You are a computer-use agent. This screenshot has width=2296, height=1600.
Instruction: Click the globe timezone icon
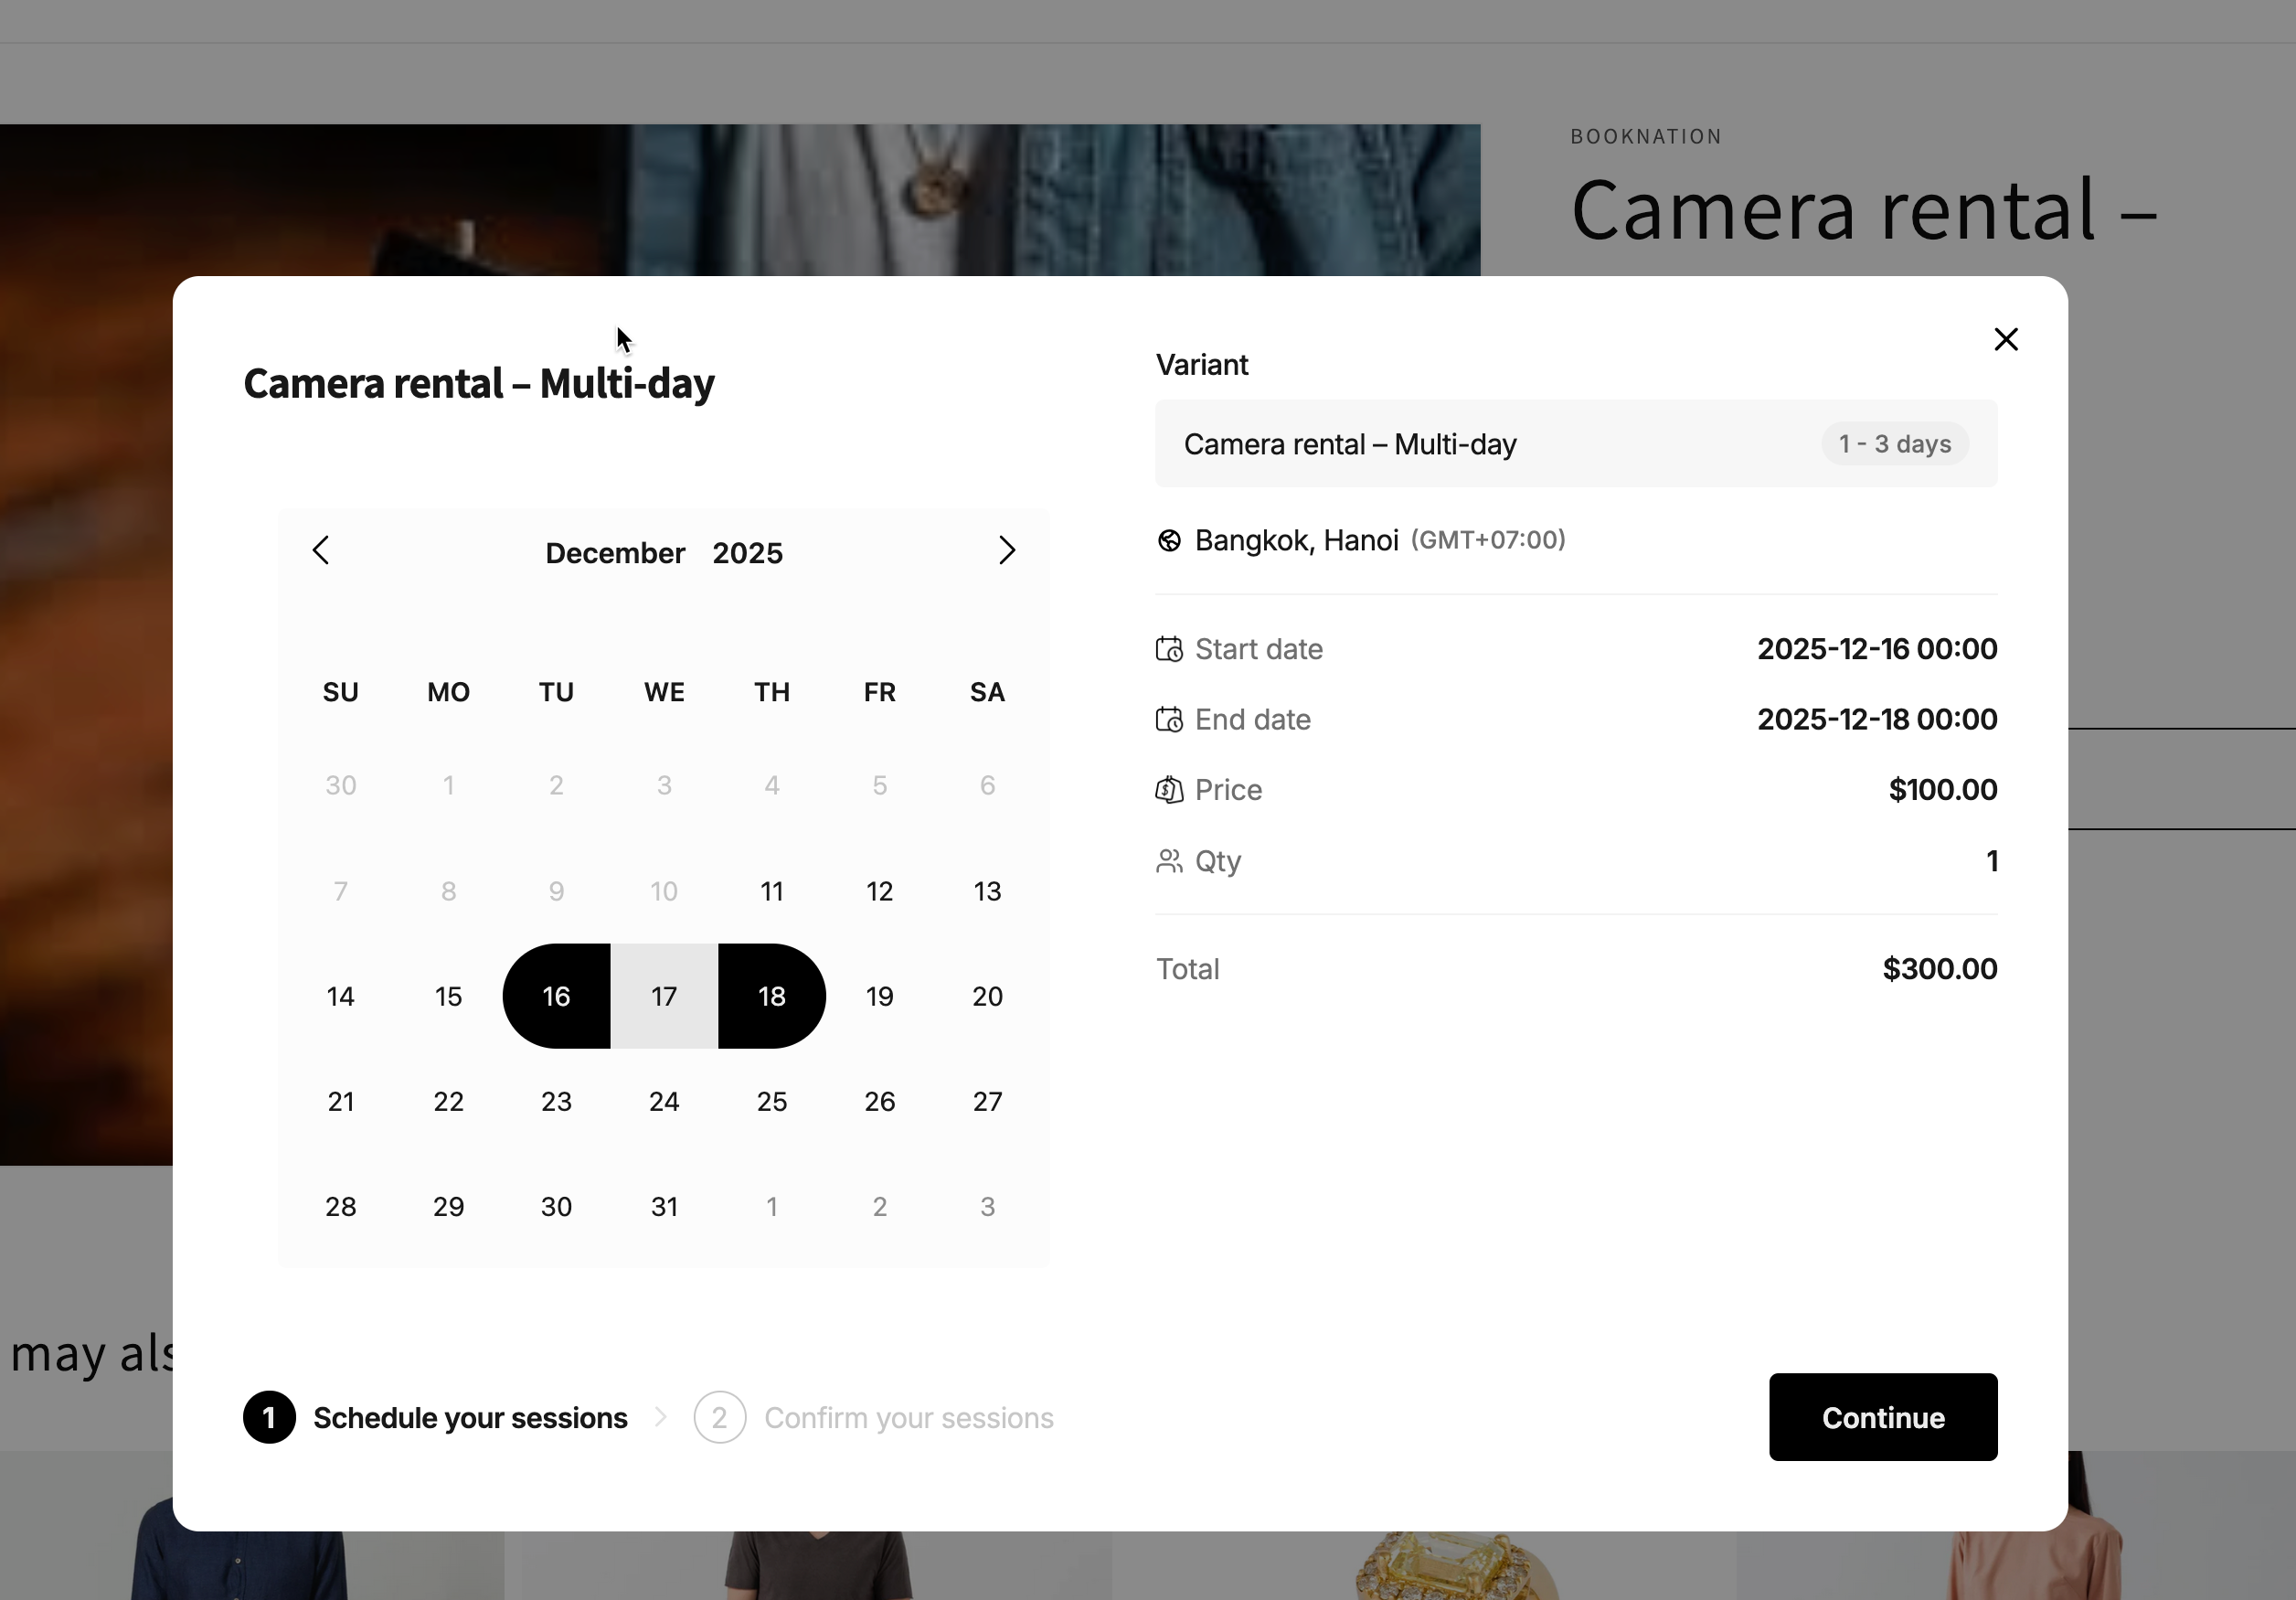click(1168, 541)
